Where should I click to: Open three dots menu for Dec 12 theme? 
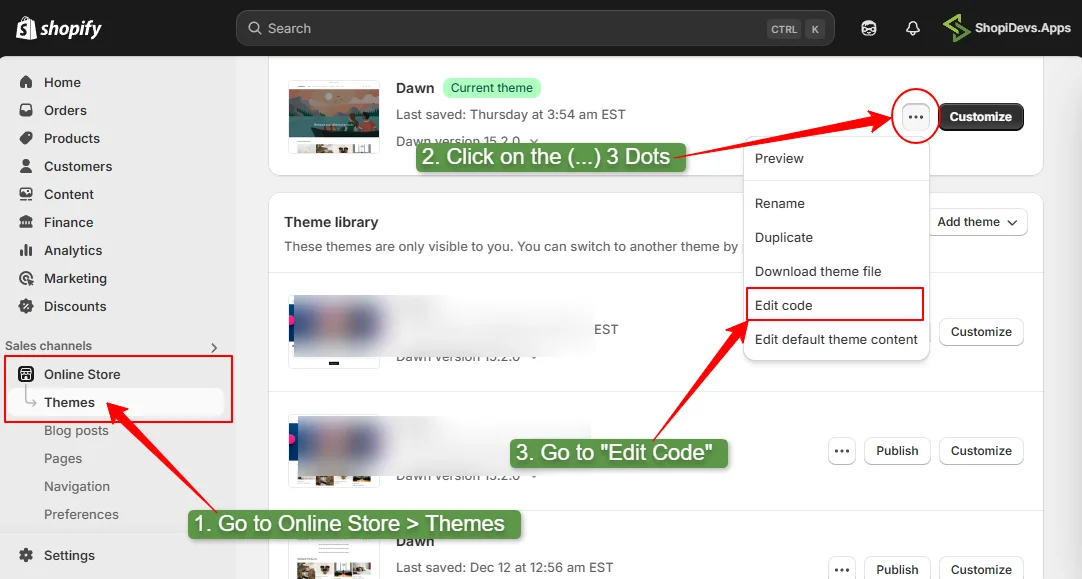pos(842,569)
